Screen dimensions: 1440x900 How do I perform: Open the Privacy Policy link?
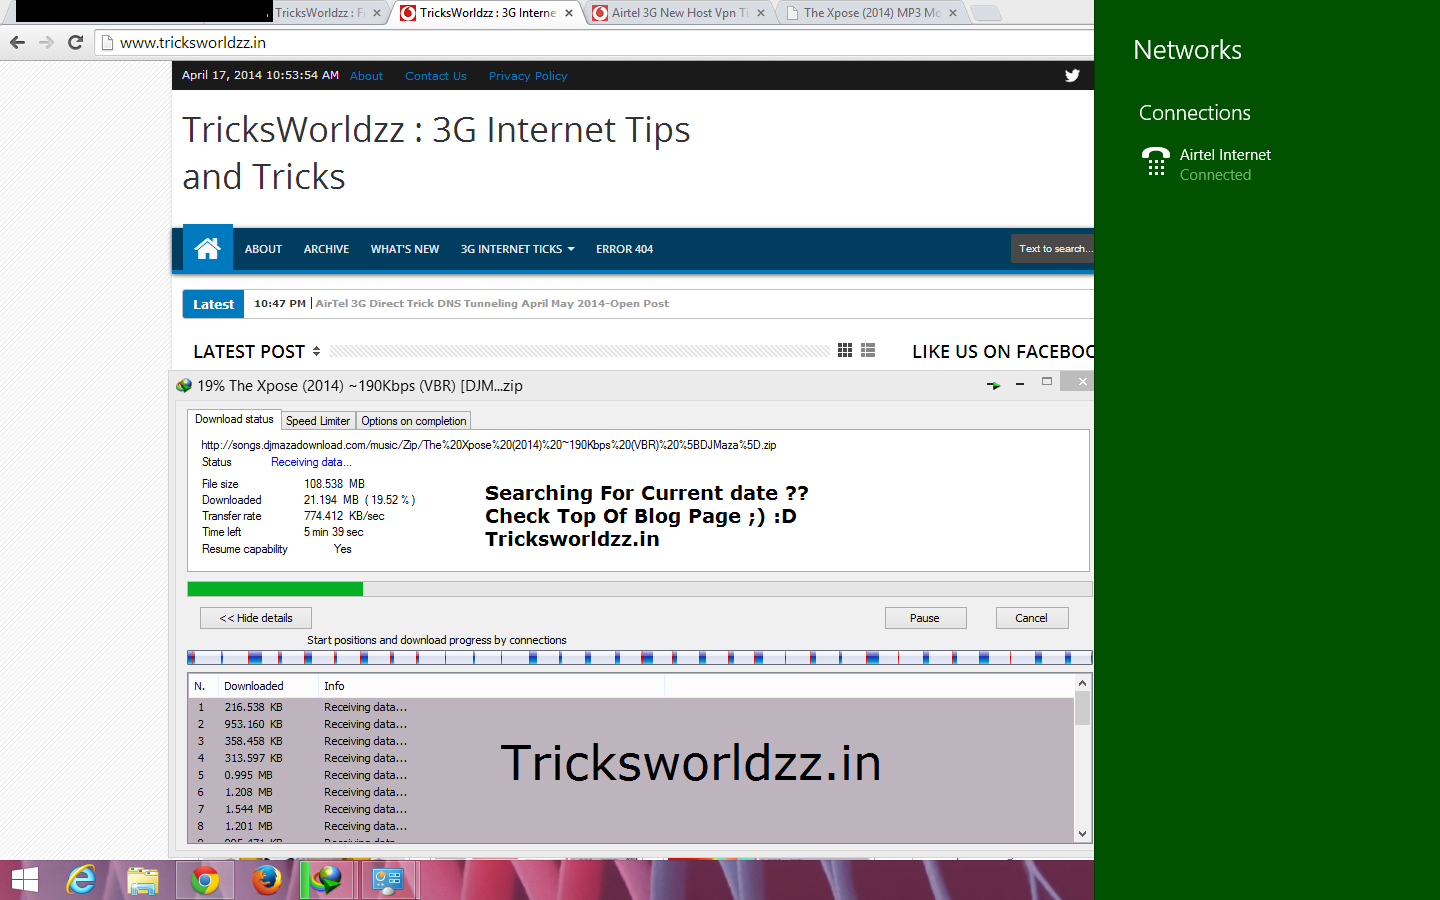tap(528, 76)
